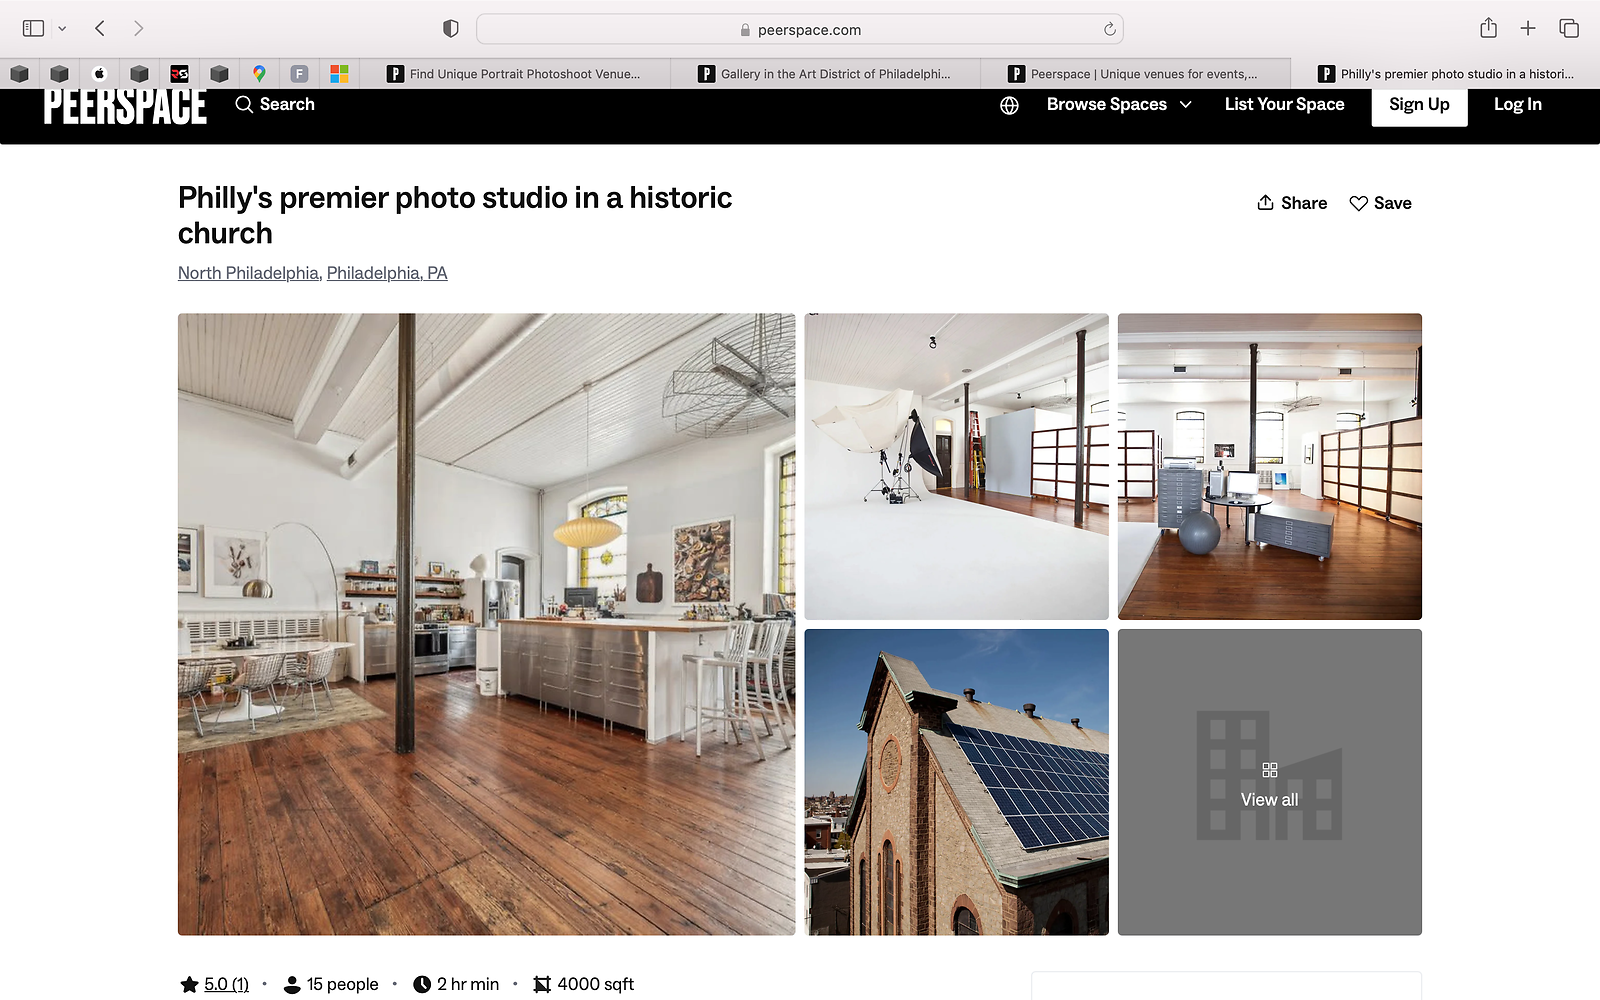This screenshot has width=1600, height=1000.
Task: Click the peerspace.com address bar
Action: coord(800,29)
